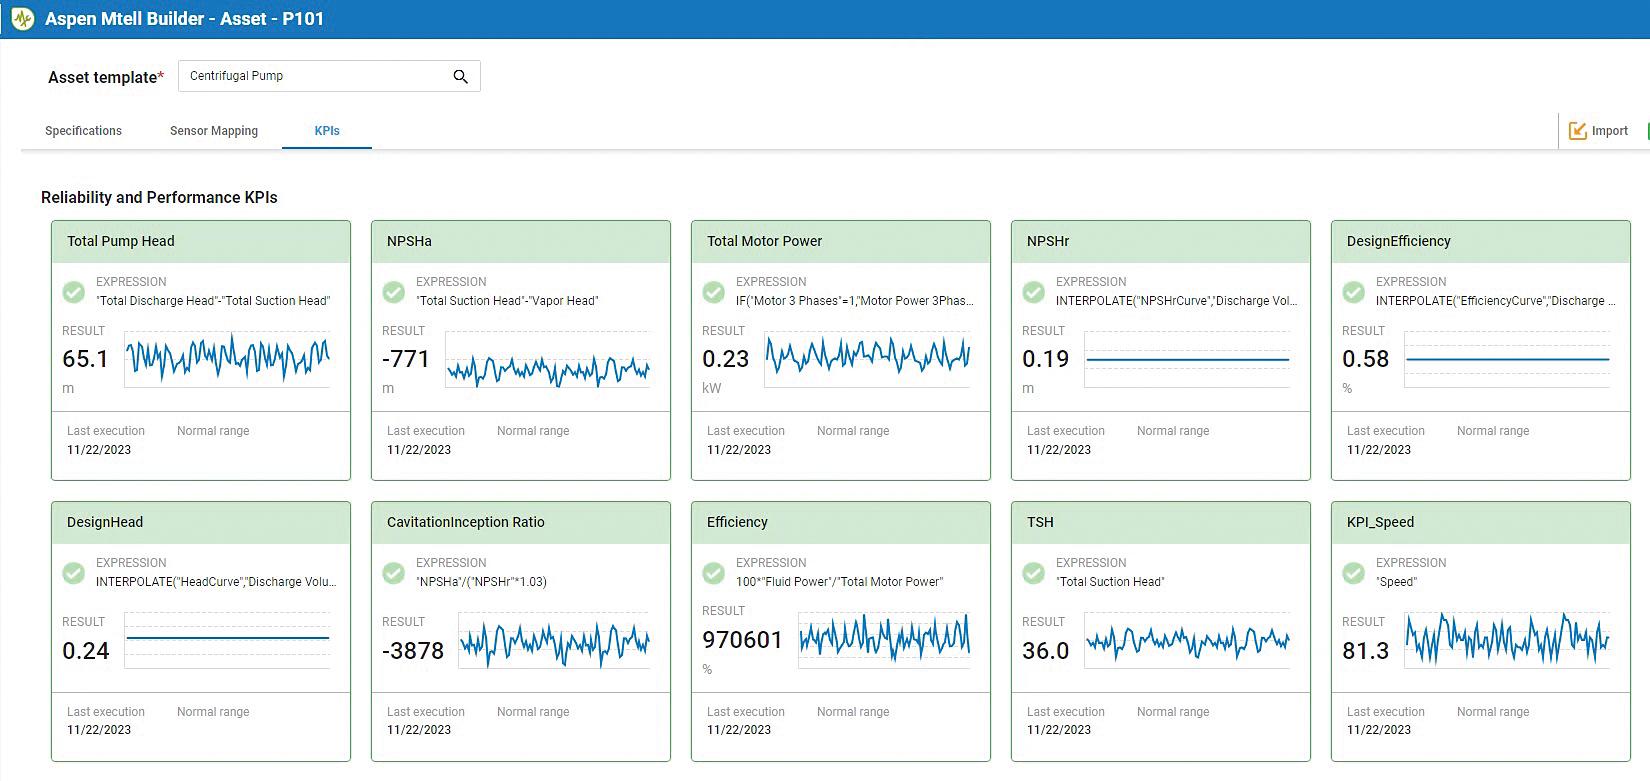
Task: Click the DesignEfficiency card title
Action: 1399,241
